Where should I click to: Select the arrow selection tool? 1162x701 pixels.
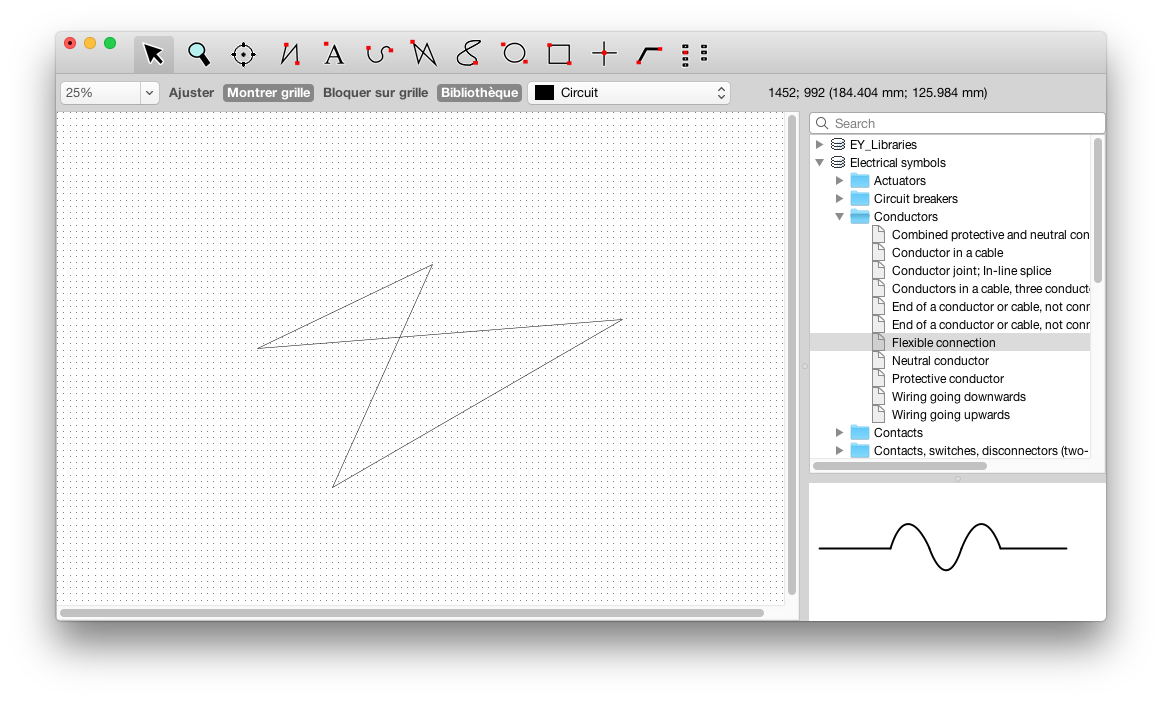pyautogui.click(x=153, y=54)
